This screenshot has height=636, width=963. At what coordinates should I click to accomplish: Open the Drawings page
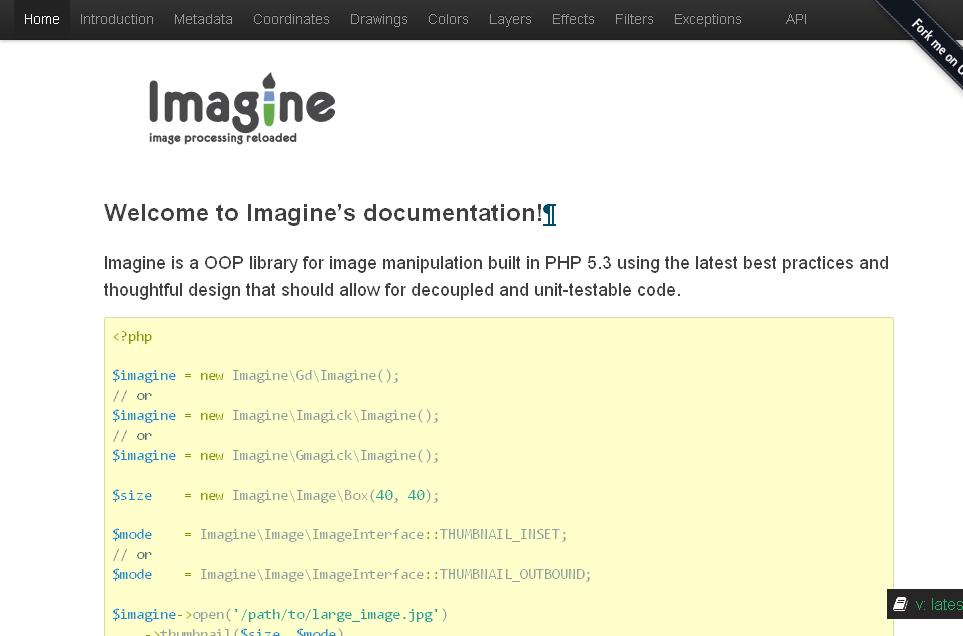tap(378, 19)
